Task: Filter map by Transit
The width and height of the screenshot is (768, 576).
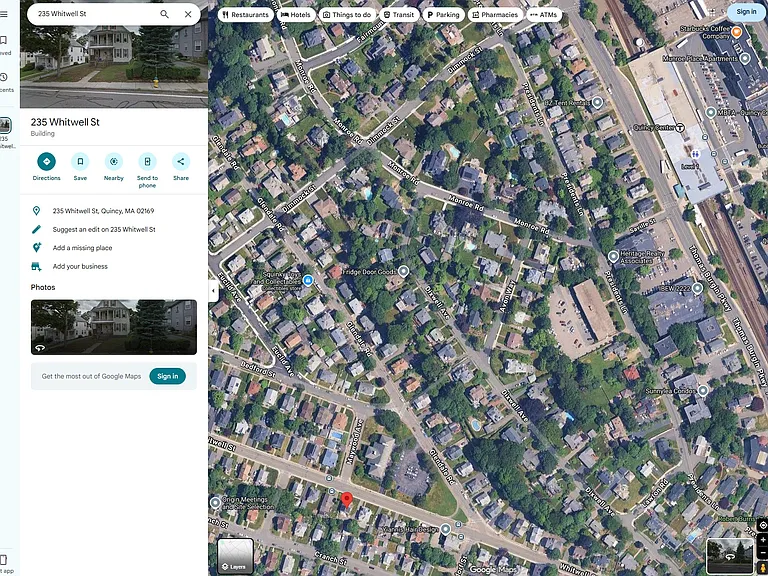Action: tap(399, 15)
